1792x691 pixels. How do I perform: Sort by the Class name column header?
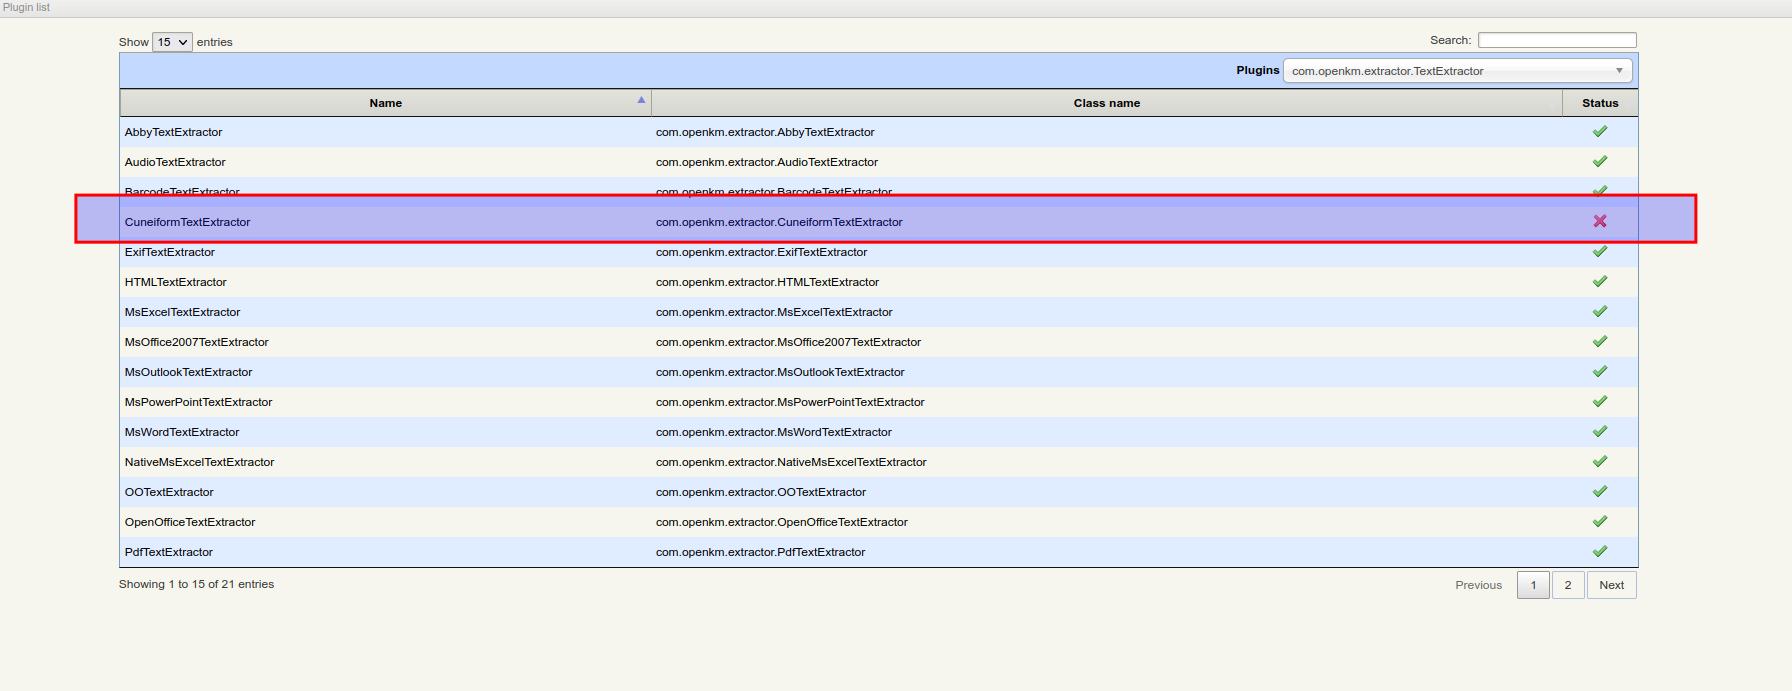coord(1106,103)
